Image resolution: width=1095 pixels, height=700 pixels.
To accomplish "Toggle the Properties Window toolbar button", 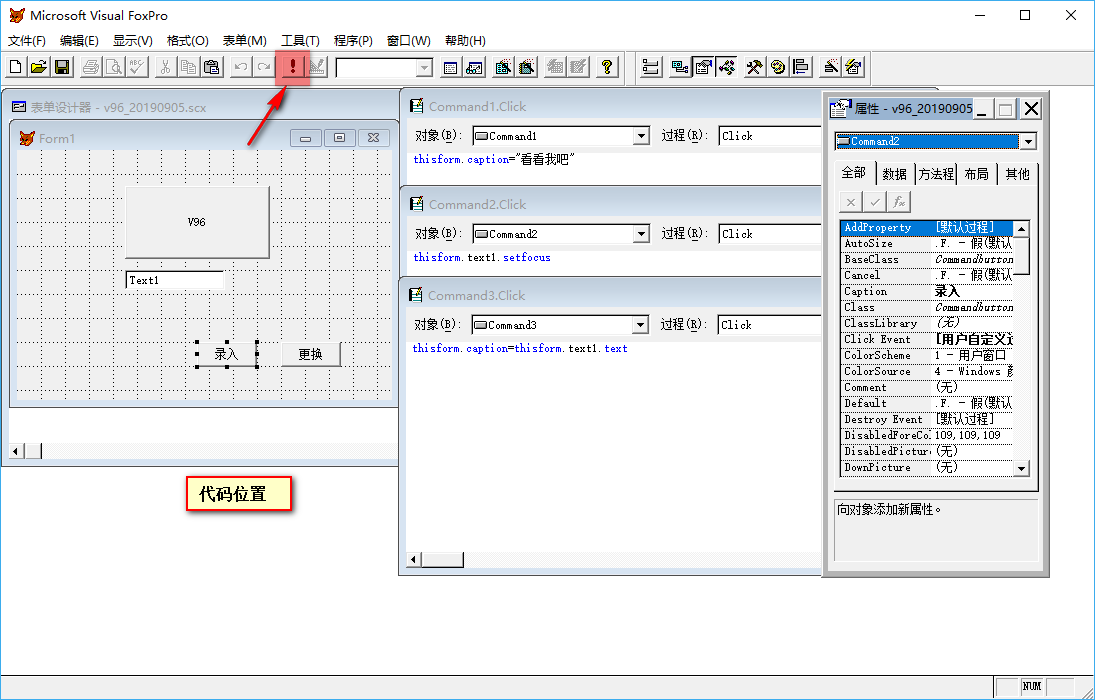I will (x=703, y=67).
